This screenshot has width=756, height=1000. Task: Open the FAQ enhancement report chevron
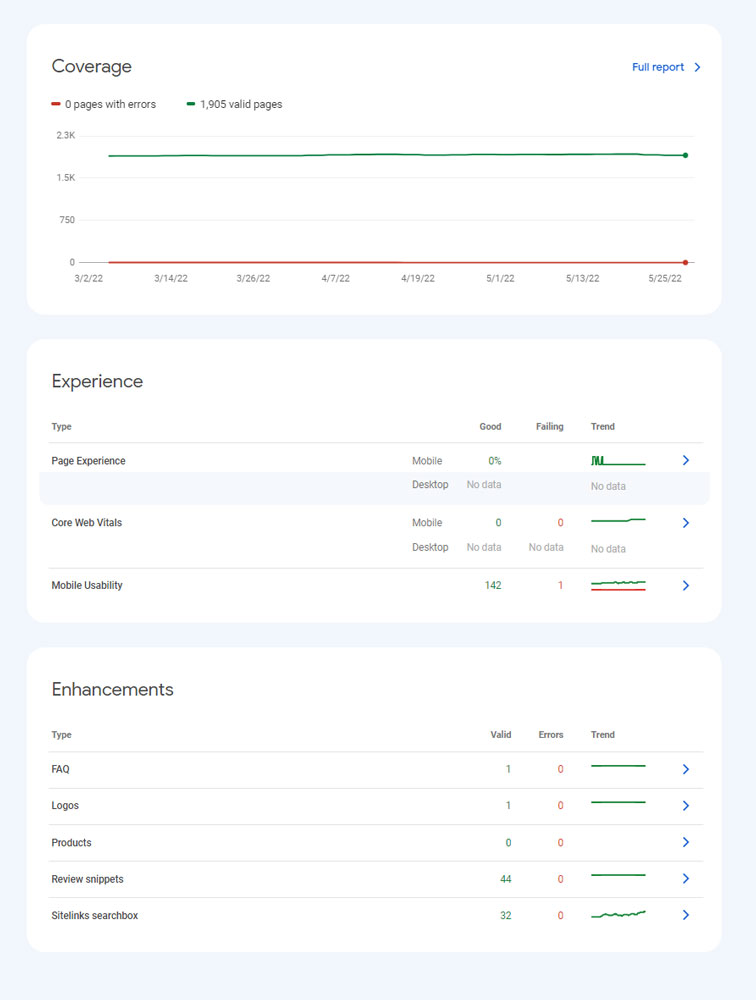pyautogui.click(x=686, y=769)
